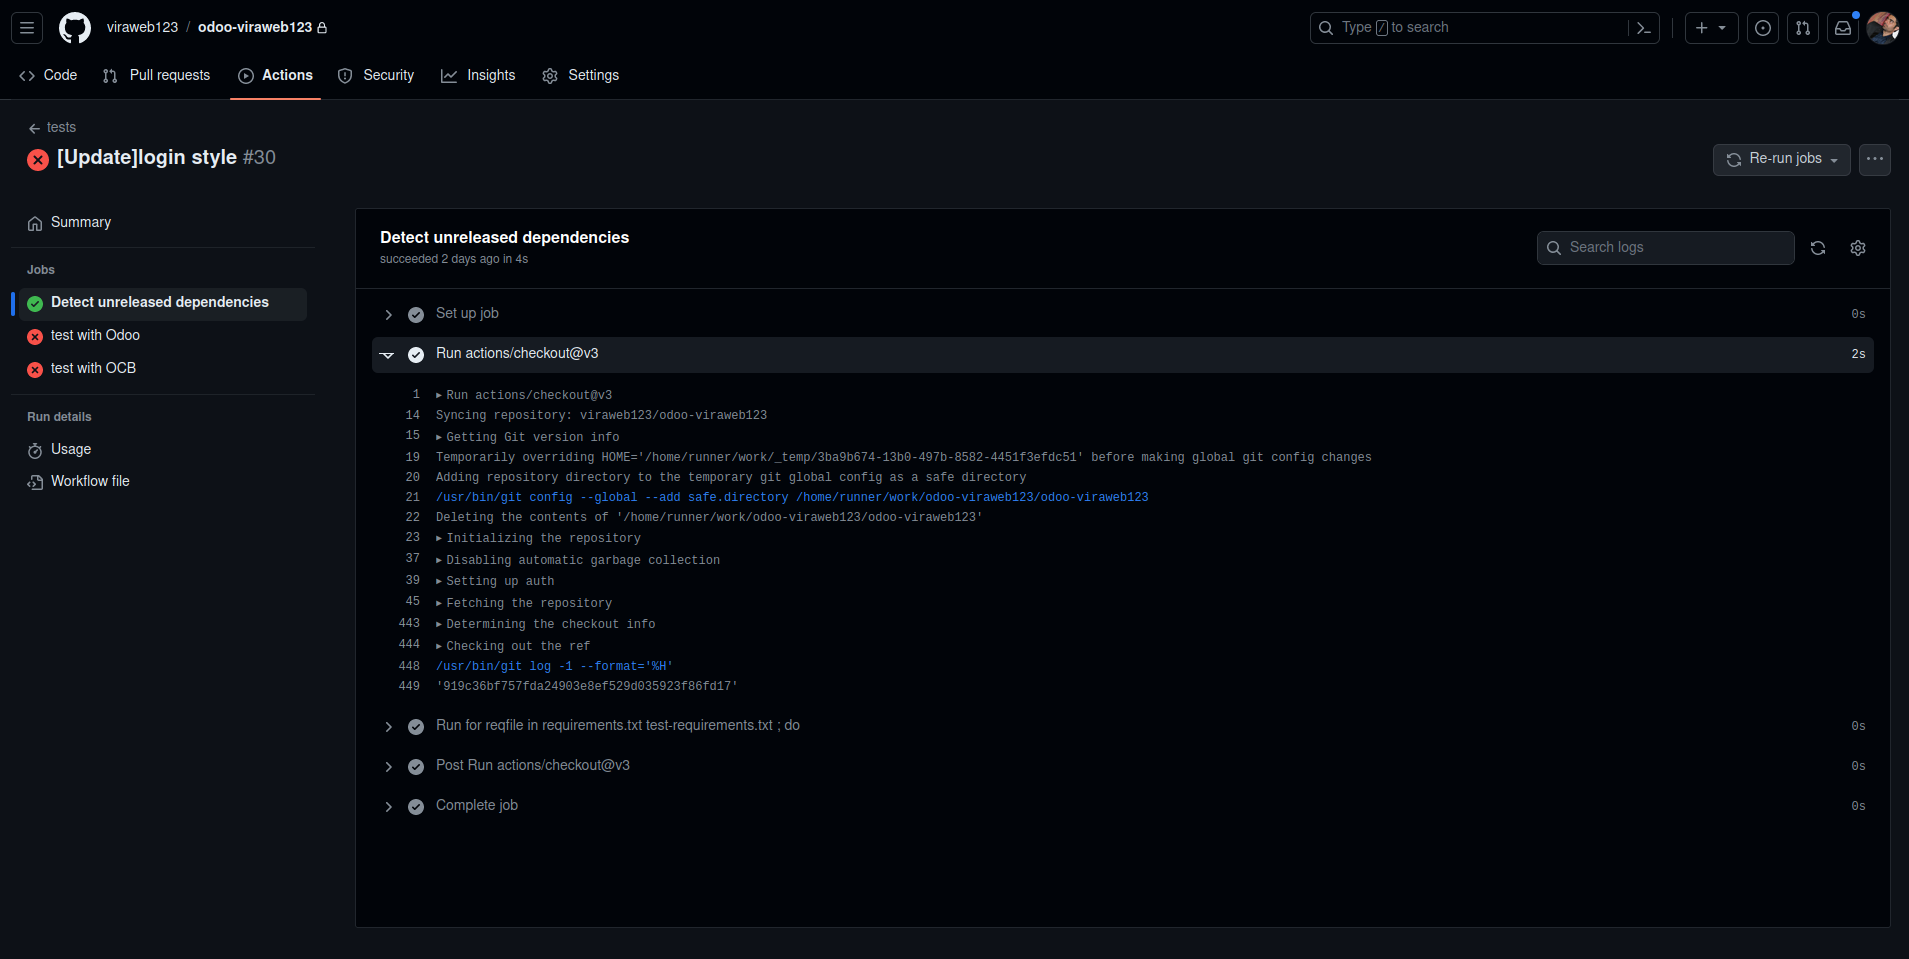Expand the Initializing the repository log group
Viewport: 1909px width, 959px height.
coord(538,538)
